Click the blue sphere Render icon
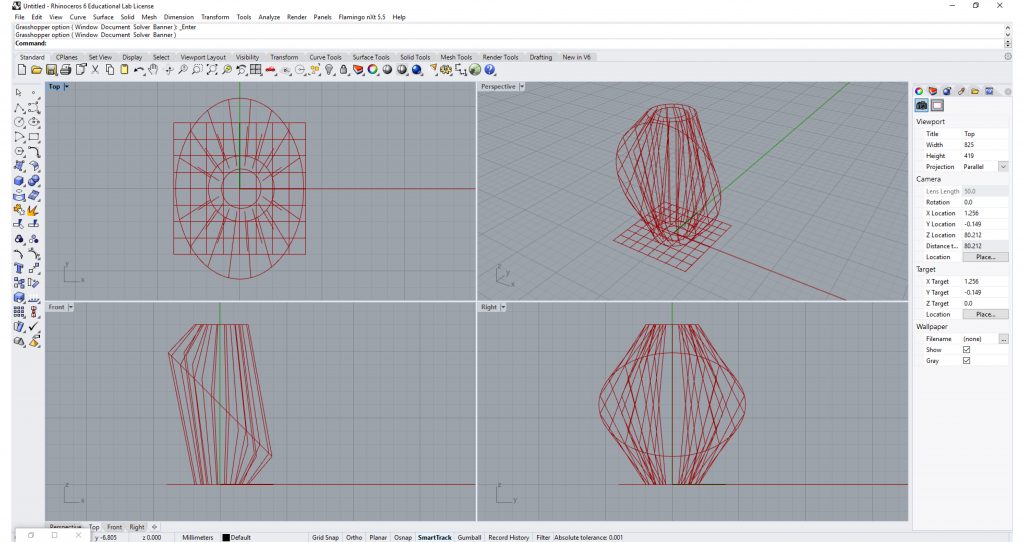This screenshot has height=542, width=1024. [x=416, y=70]
